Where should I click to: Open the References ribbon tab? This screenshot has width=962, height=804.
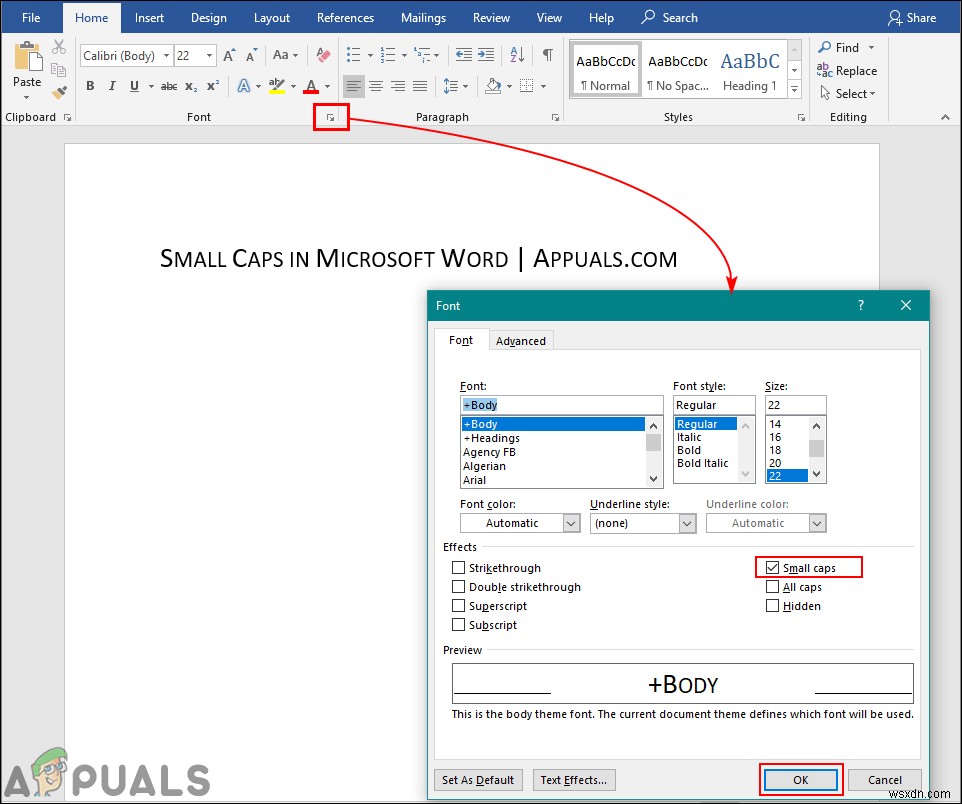[345, 17]
